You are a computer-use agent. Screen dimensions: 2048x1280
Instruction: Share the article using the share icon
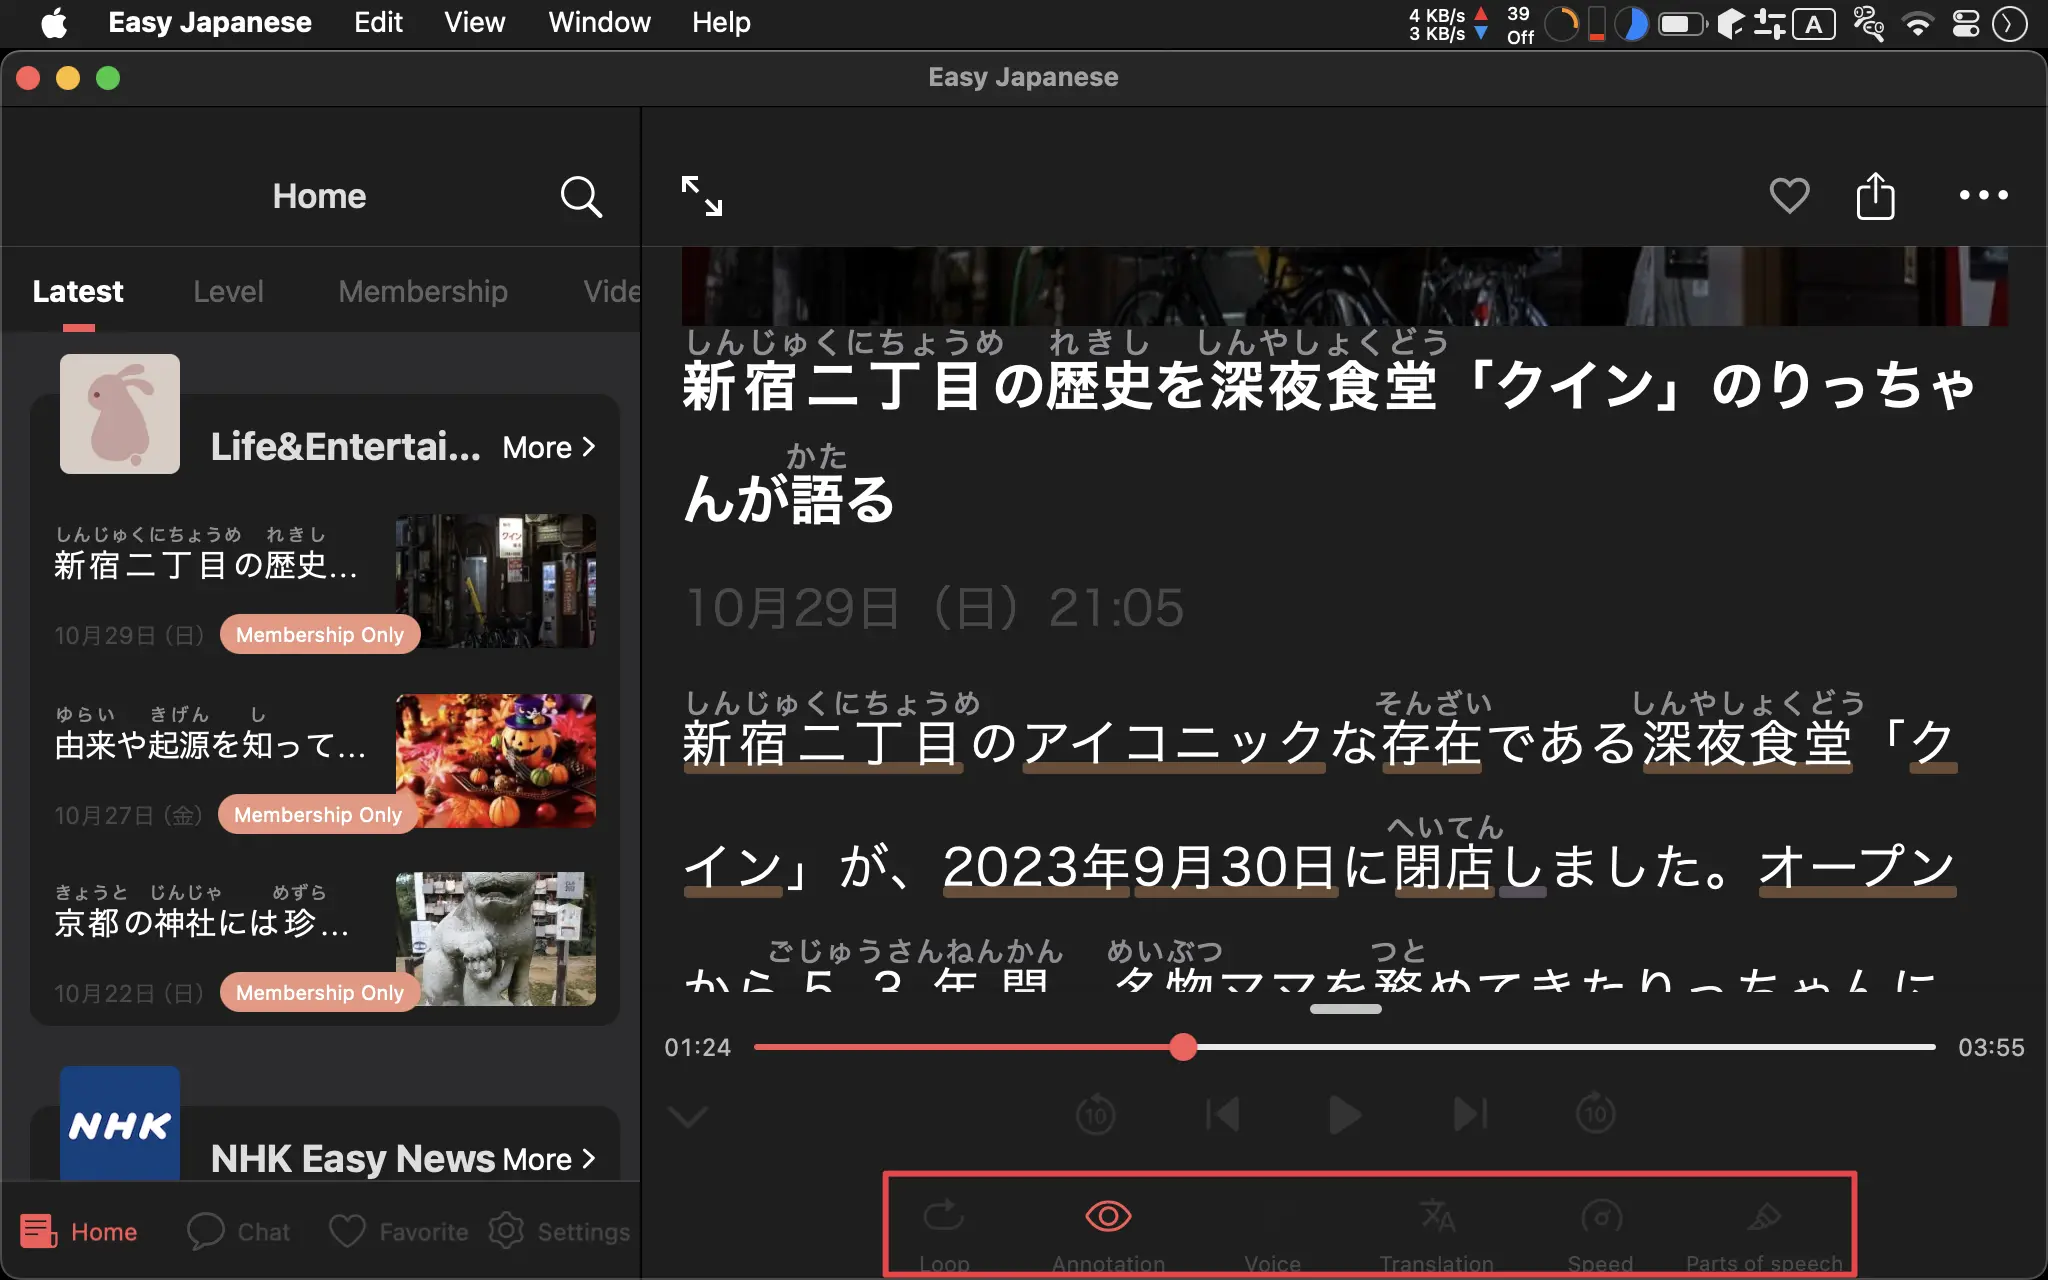point(1875,196)
